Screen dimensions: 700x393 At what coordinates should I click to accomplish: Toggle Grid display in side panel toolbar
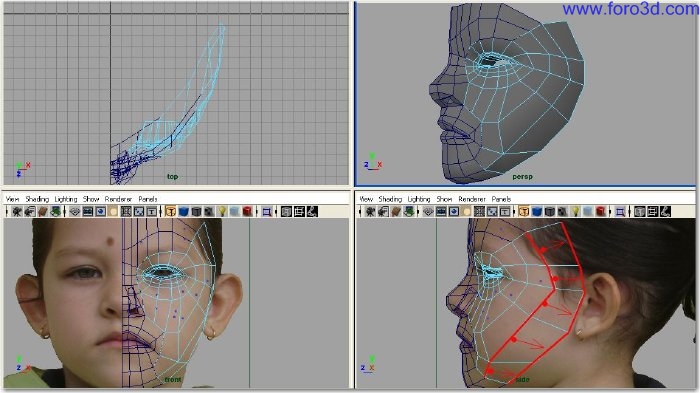click(428, 212)
